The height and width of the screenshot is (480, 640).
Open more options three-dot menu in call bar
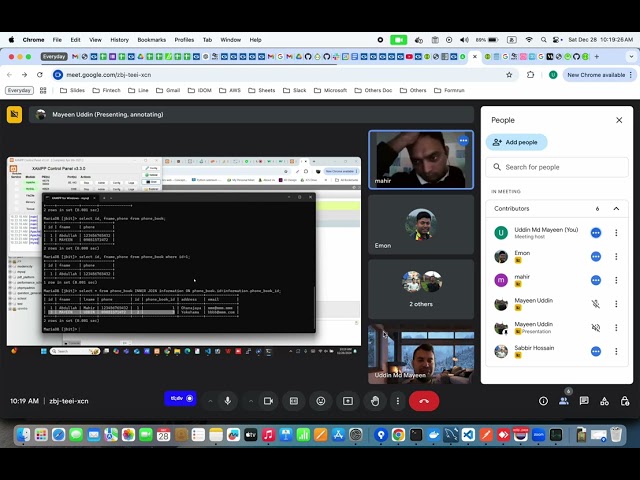click(x=398, y=401)
